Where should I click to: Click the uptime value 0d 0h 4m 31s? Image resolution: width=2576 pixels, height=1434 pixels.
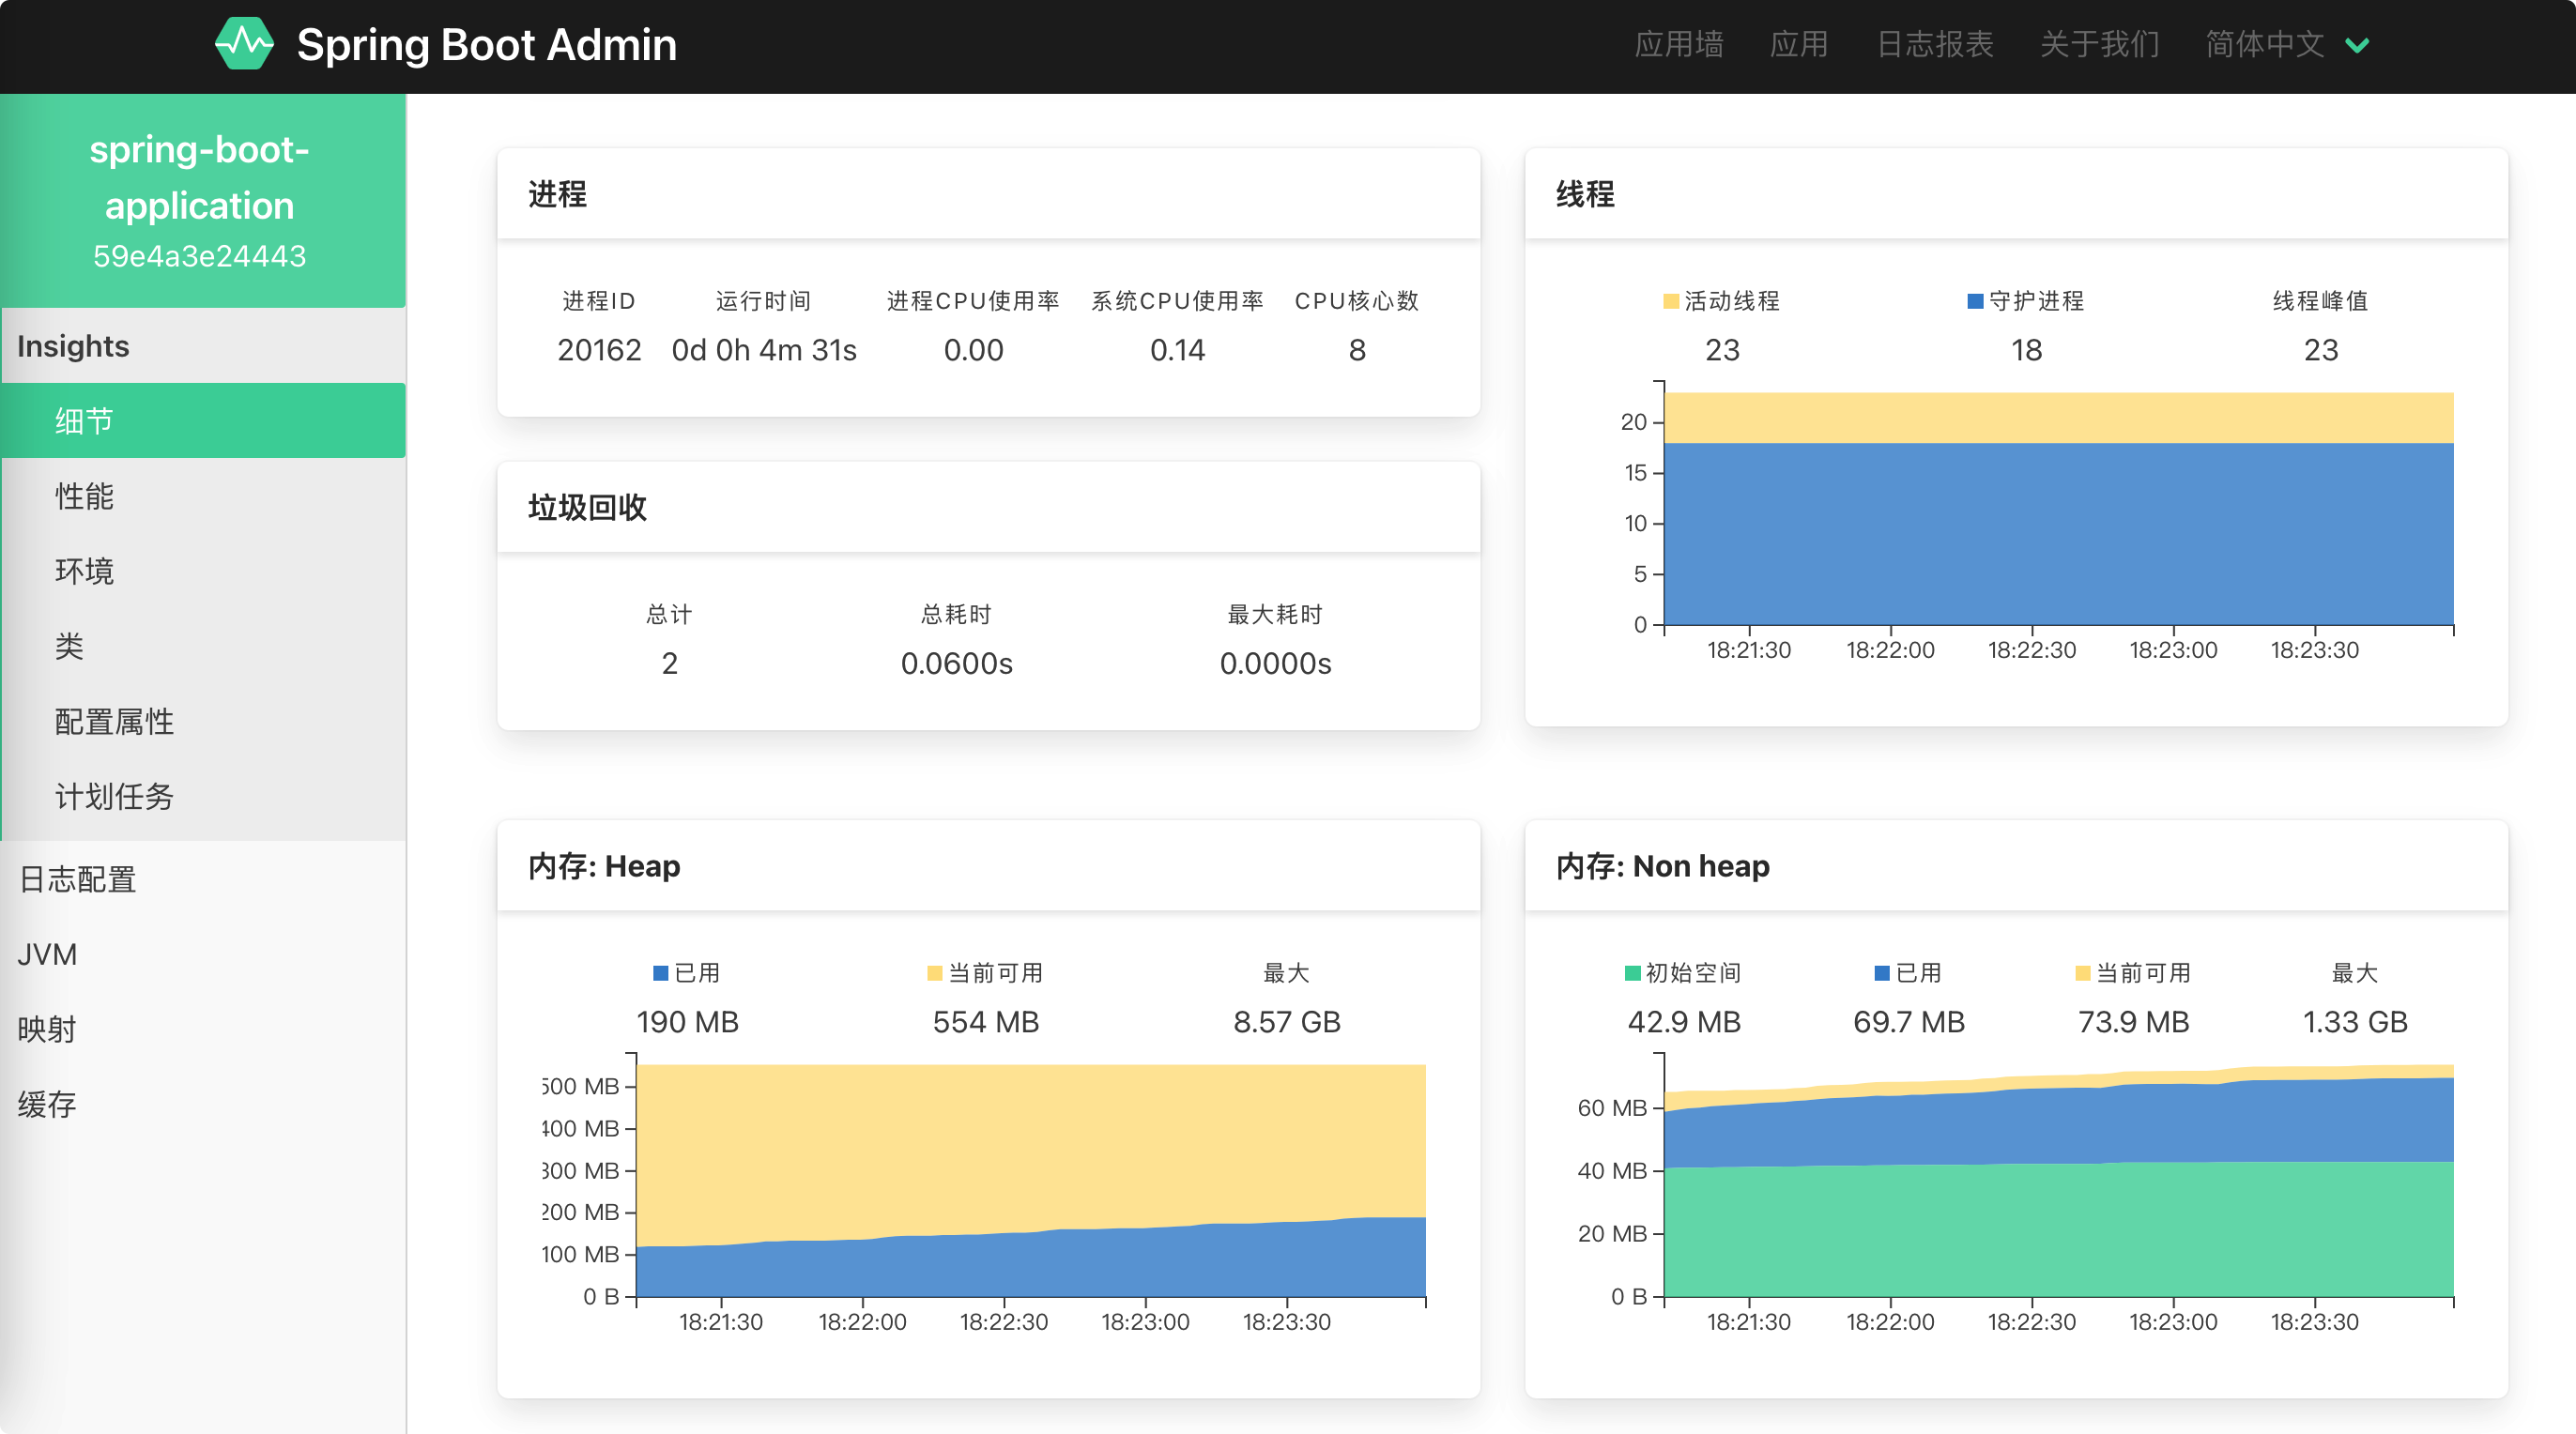(x=764, y=350)
